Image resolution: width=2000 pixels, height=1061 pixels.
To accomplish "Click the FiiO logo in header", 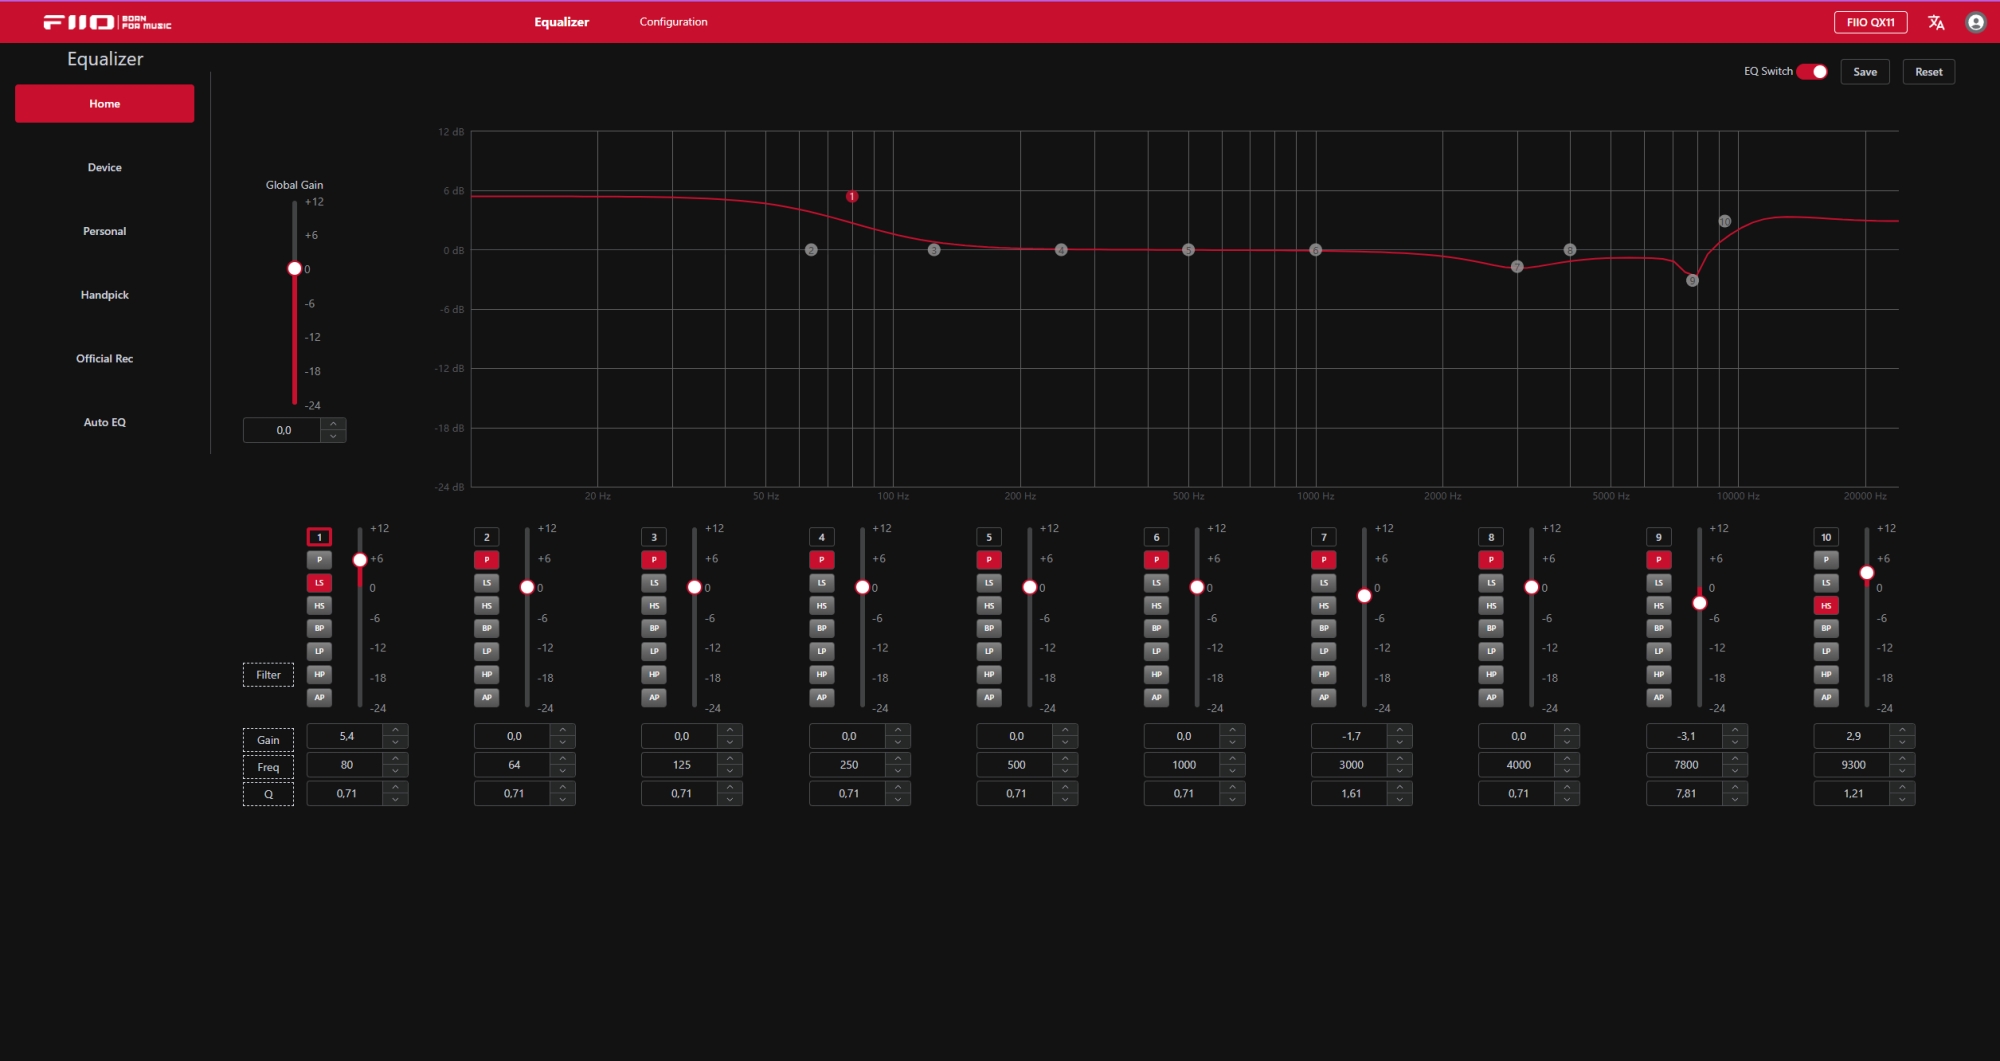I will point(107,22).
